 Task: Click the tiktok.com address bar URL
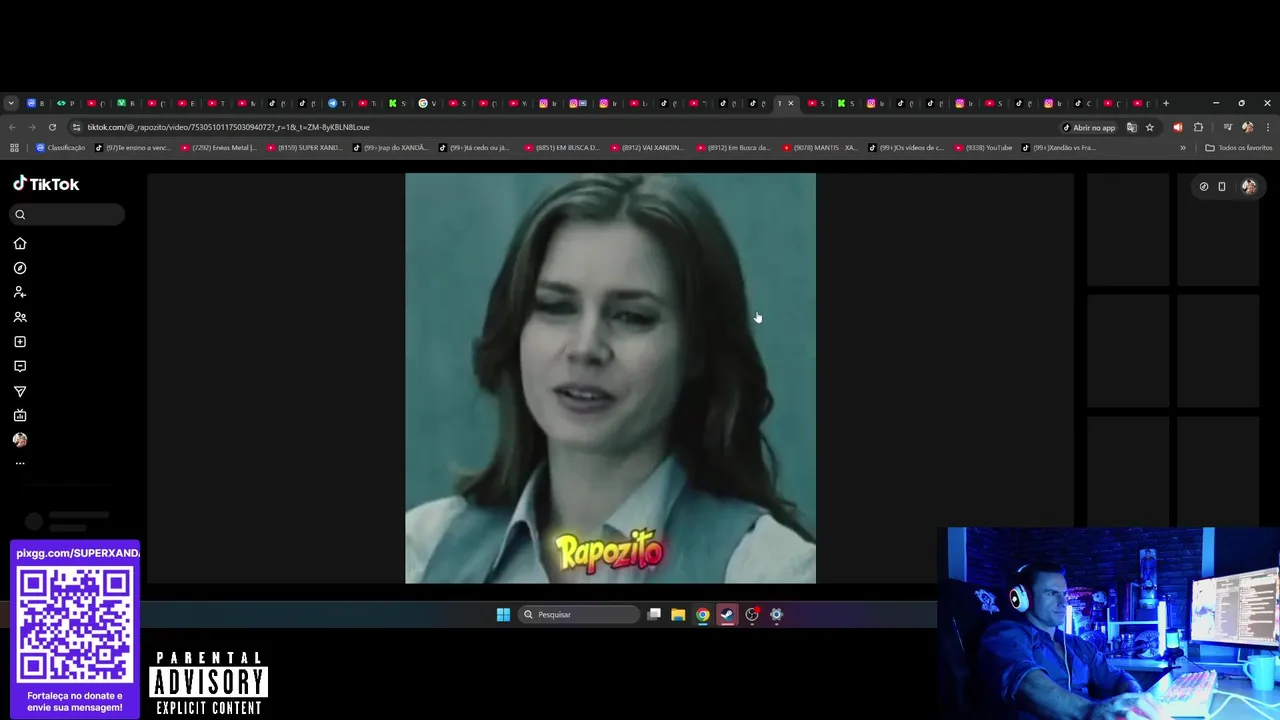(x=228, y=127)
